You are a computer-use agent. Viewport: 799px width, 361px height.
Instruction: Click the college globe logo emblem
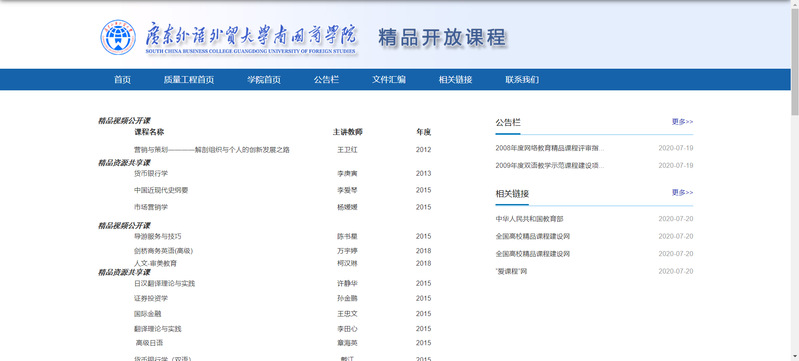[118, 37]
